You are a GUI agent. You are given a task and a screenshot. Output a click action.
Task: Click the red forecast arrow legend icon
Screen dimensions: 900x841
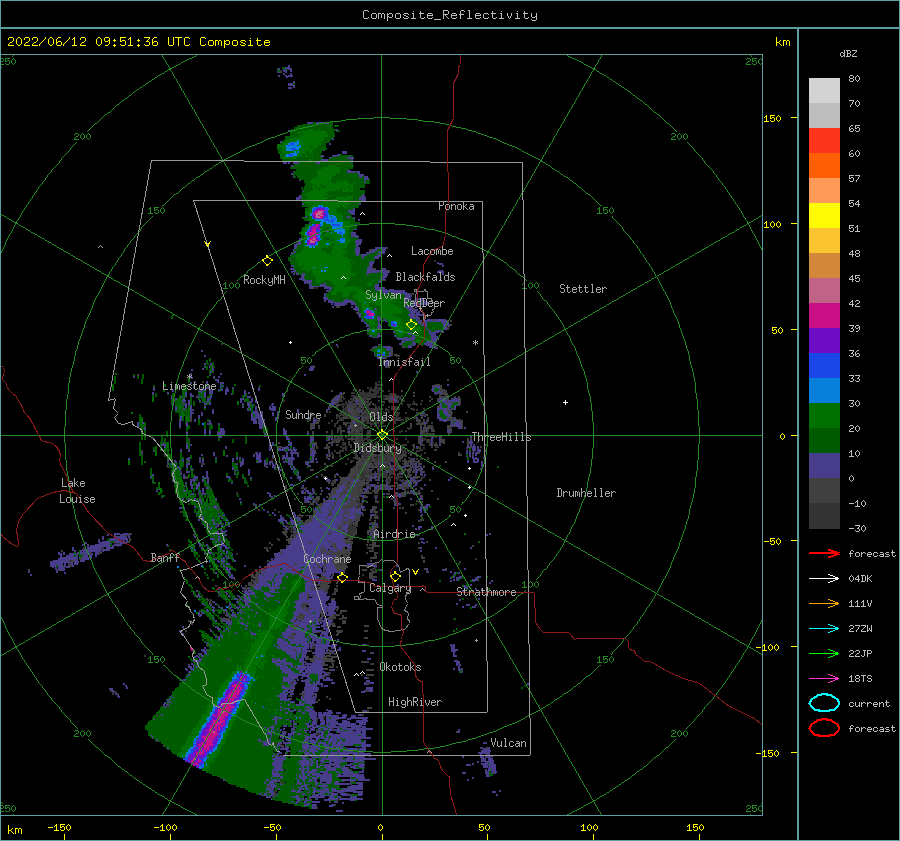click(x=824, y=553)
